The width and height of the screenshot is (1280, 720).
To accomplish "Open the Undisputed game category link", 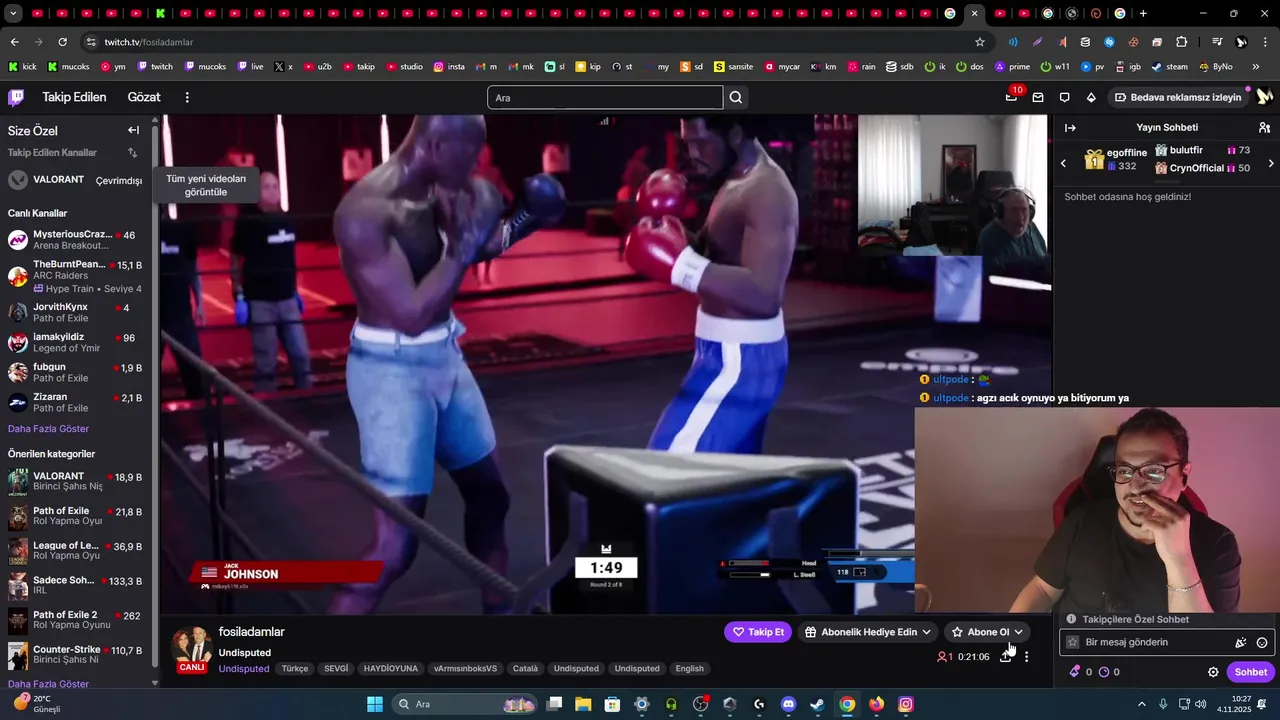I will 244,669.
